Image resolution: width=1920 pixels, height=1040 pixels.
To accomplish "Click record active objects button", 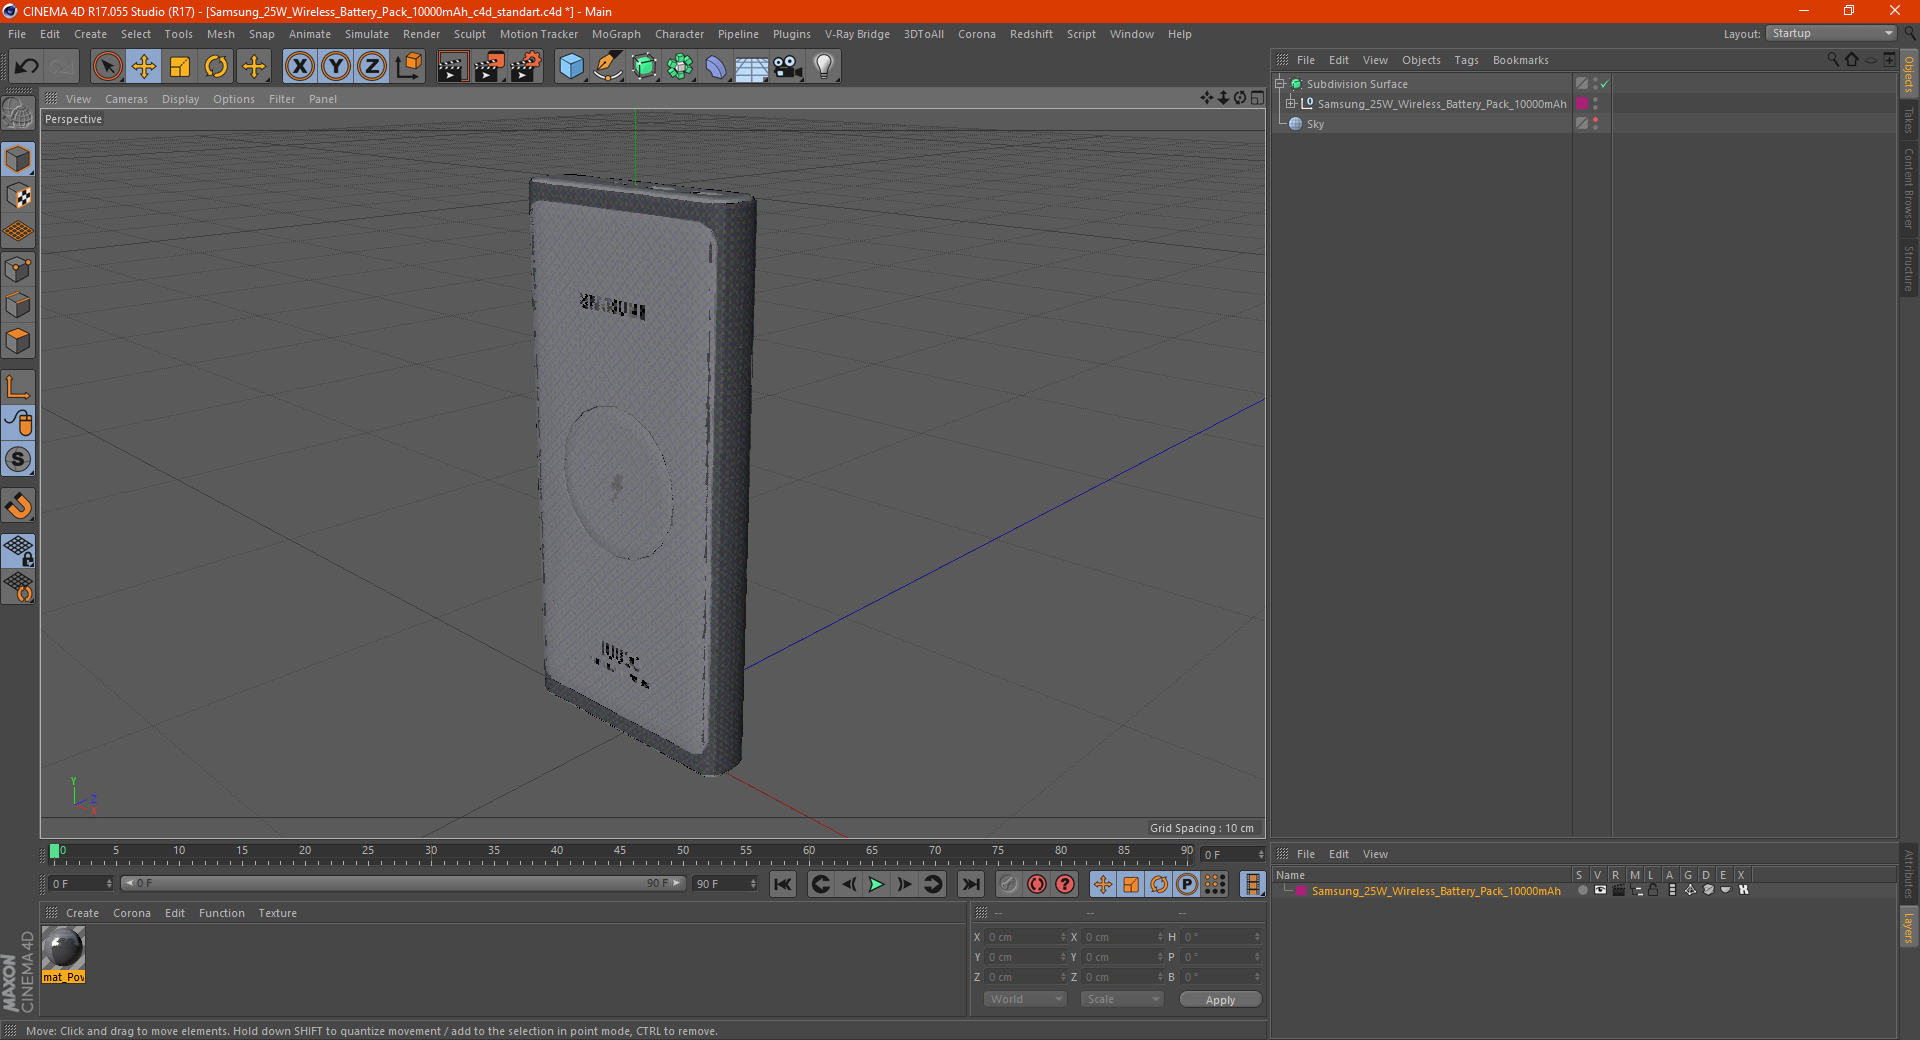I will pyautogui.click(x=1009, y=884).
